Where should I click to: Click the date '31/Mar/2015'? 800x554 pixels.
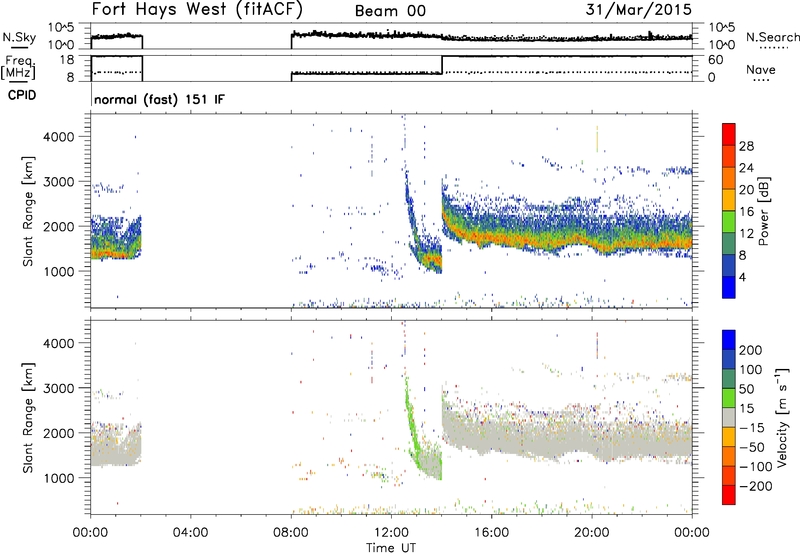[x=639, y=9]
